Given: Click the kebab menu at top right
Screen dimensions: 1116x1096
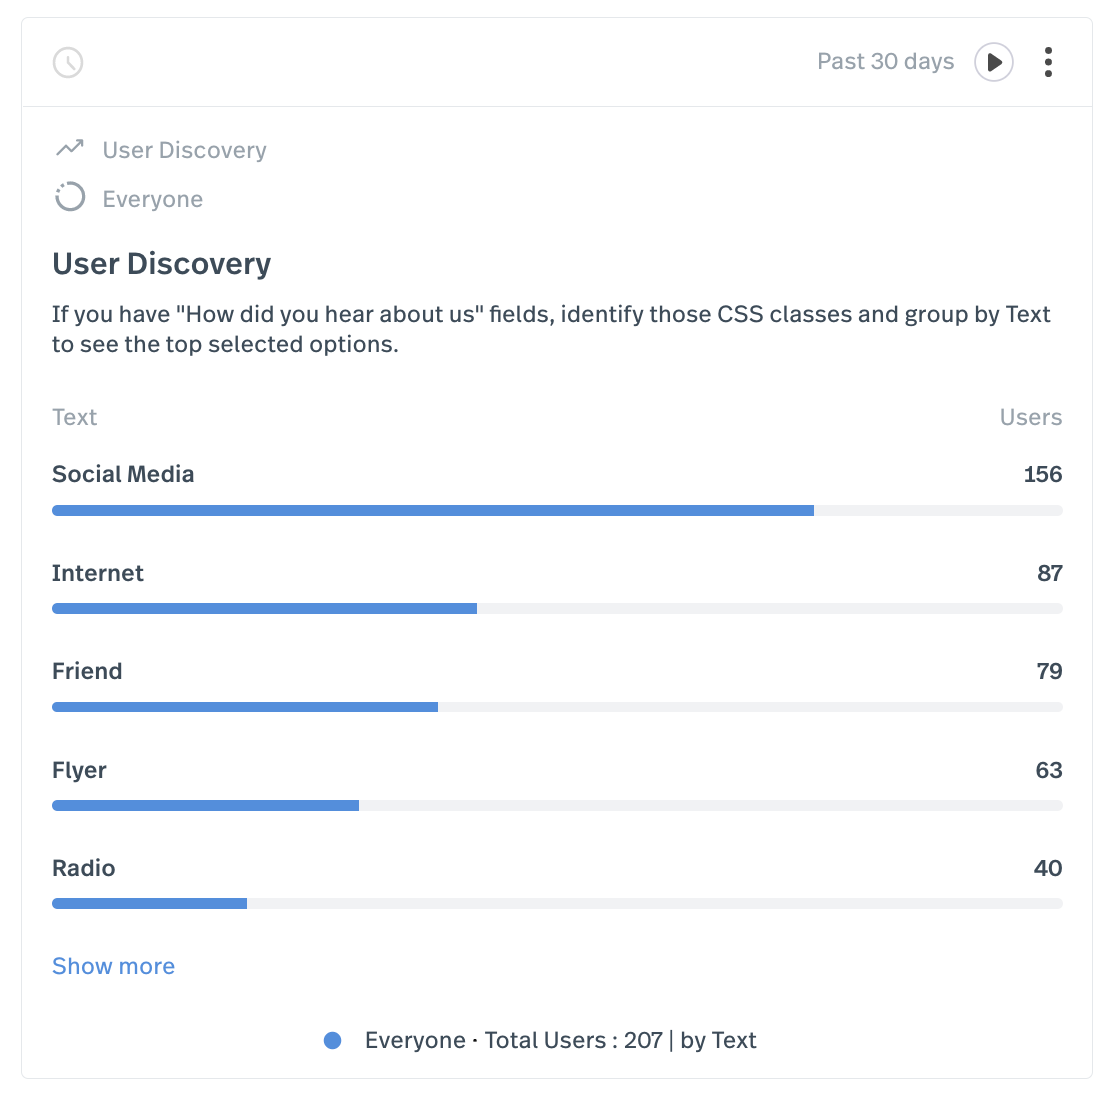Looking at the screenshot, I should click(1048, 61).
